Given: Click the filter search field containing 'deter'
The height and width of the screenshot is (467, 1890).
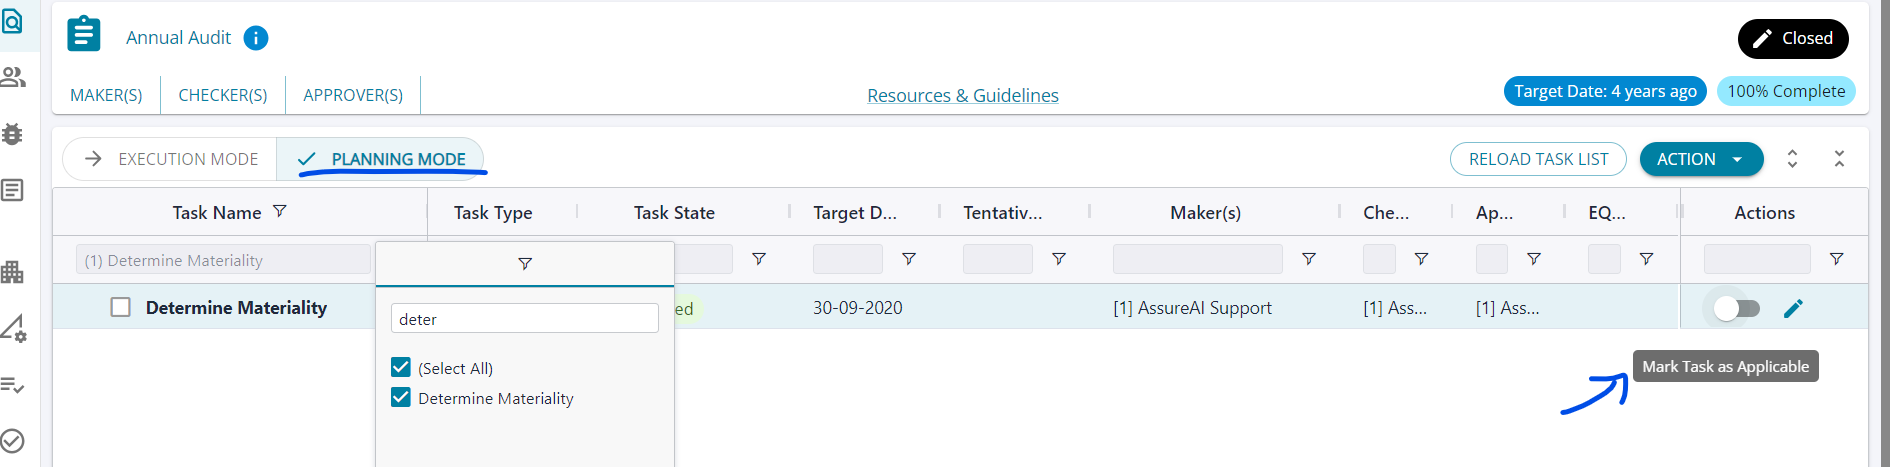Looking at the screenshot, I should (524, 319).
